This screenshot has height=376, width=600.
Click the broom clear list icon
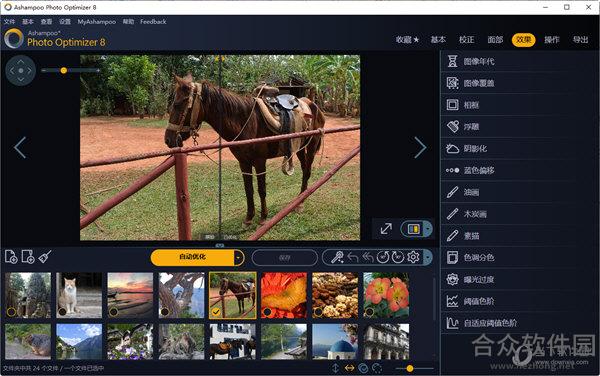coord(45,256)
